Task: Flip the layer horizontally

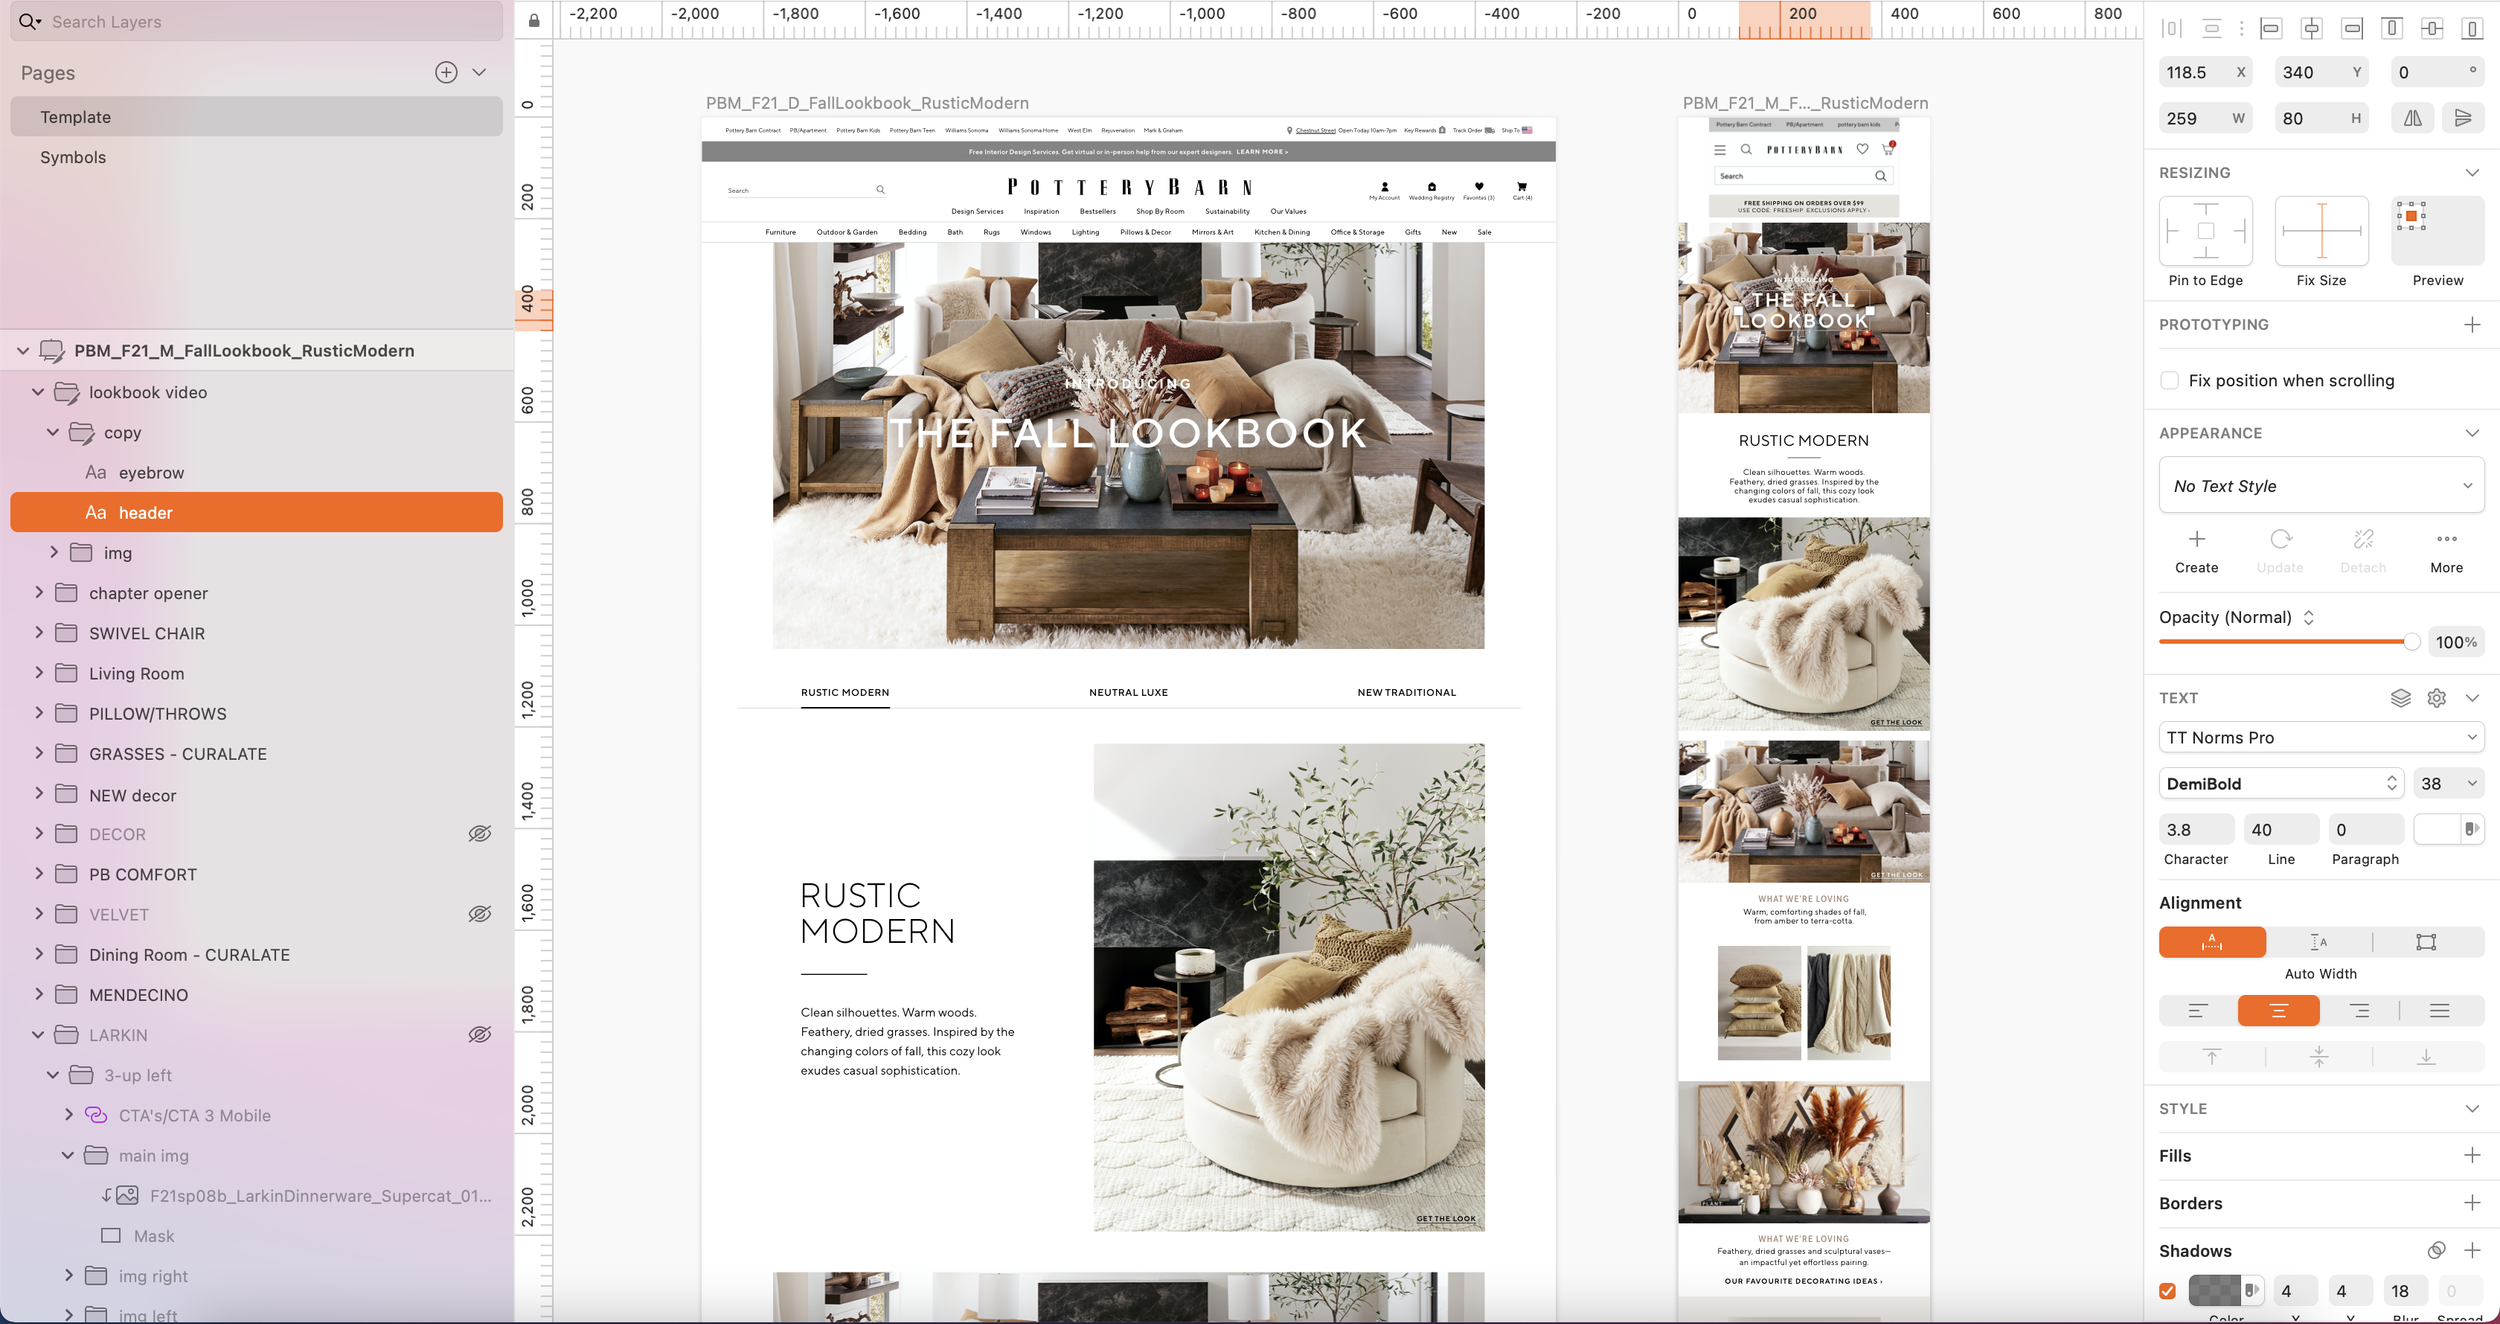Action: pyautogui.click(x=2413, y=118)
